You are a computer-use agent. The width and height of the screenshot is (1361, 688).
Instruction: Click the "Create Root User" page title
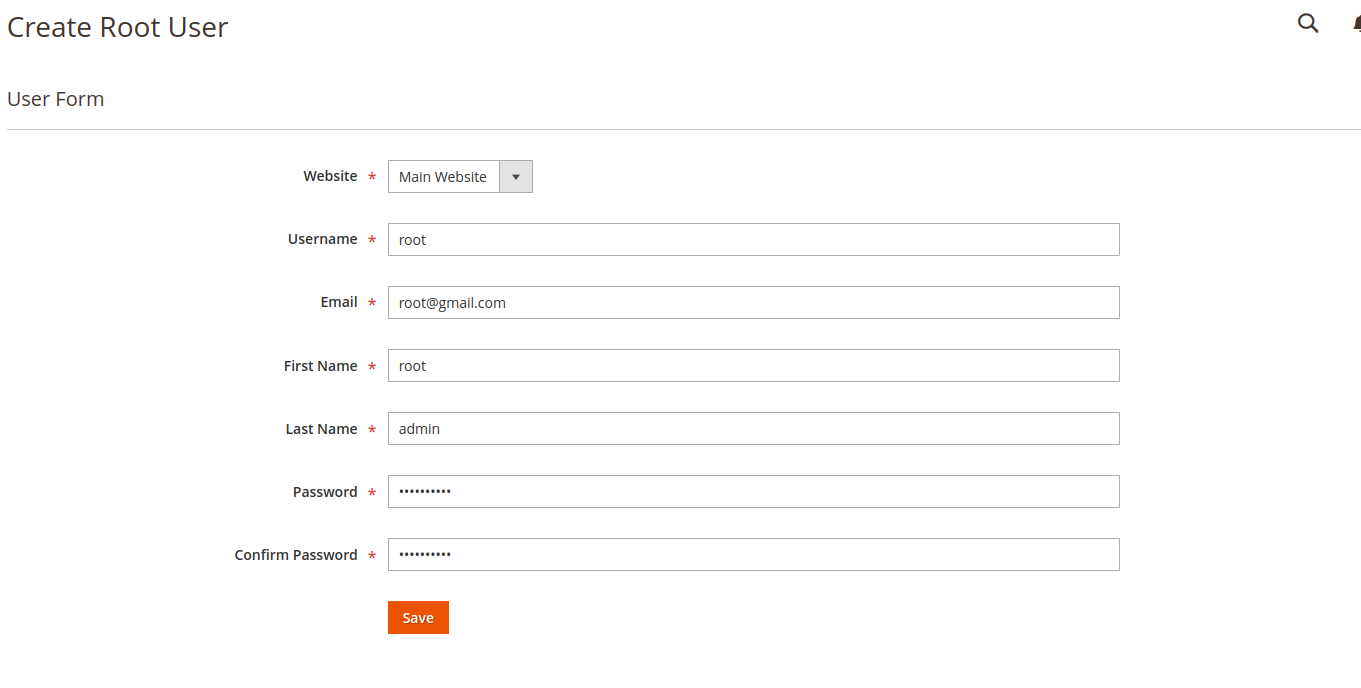[x=118, y=27]
